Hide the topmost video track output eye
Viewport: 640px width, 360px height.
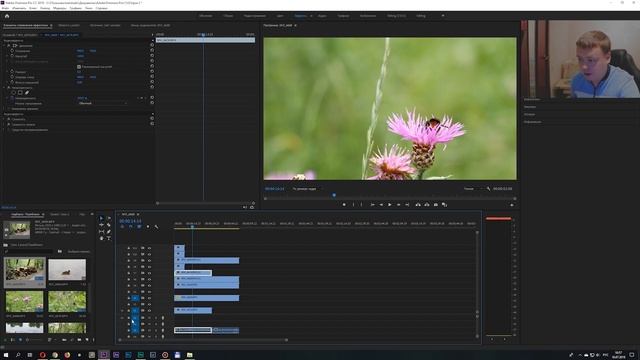pyautogui.click(x=149, y=248)
